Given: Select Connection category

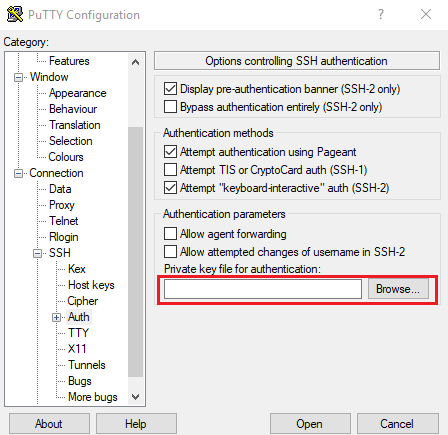Looking at the screenshot, I should (56, 173).
